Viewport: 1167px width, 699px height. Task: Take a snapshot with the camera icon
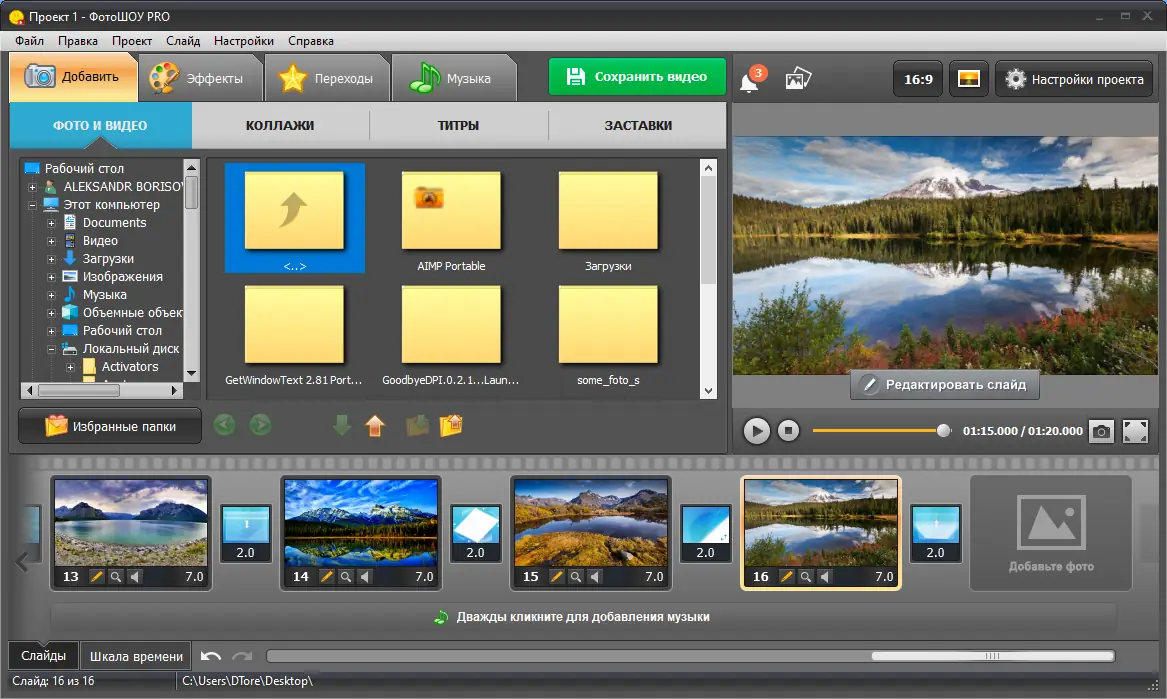coord(1102,431)
